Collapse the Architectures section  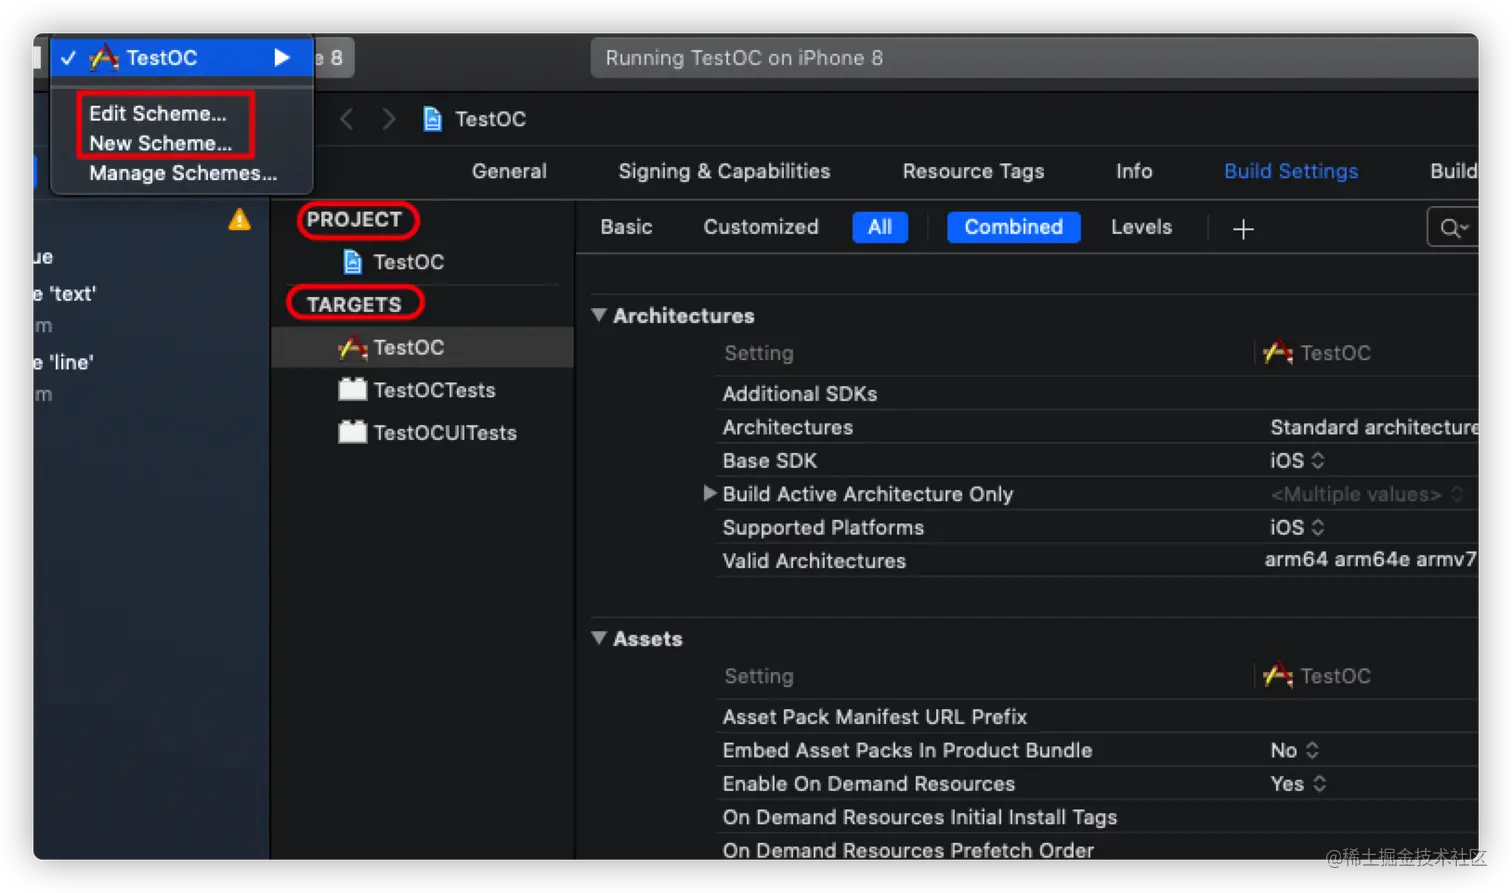tap(599, 315)
